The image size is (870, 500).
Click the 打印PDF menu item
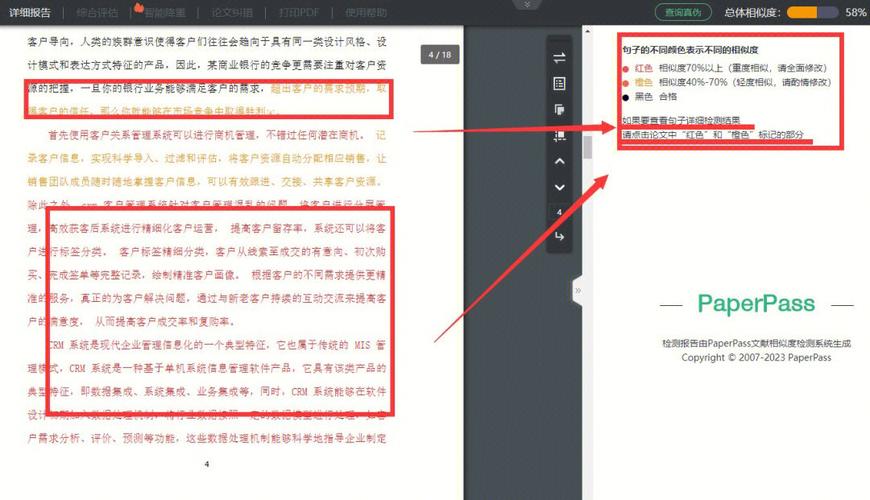(x=299, y=12)
